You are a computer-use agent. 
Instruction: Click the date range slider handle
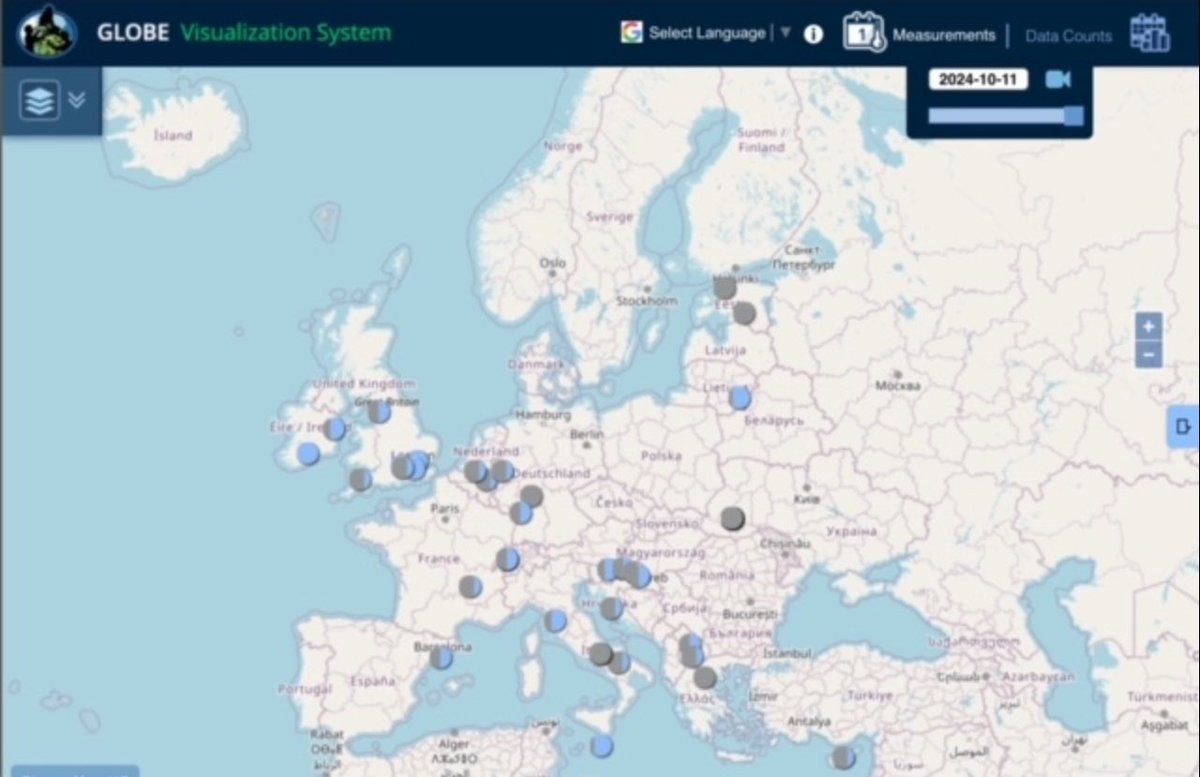click(1073, 116)
